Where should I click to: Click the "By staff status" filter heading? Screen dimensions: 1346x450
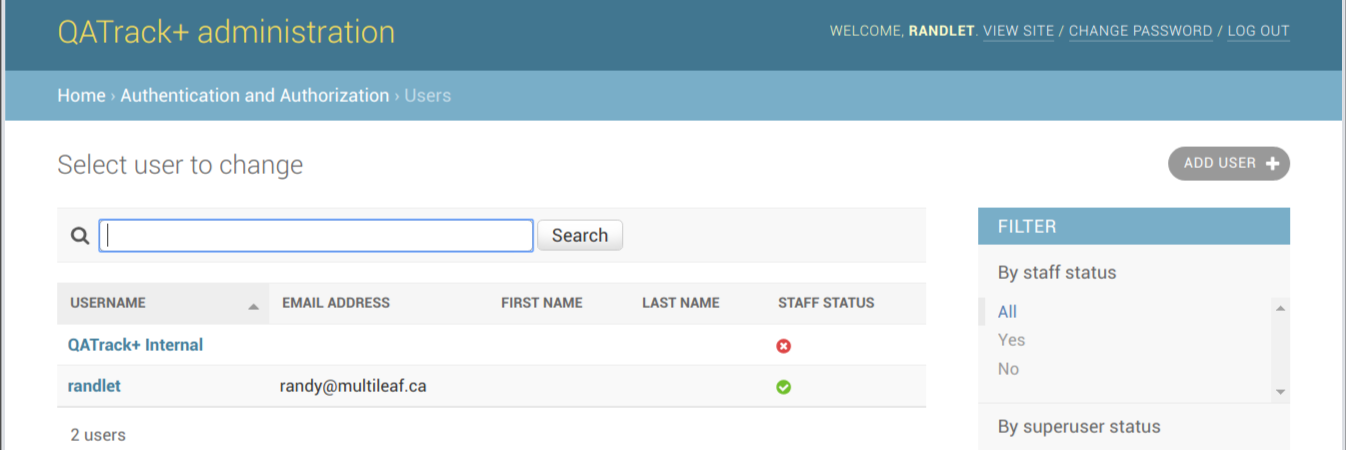[1057, 273]
